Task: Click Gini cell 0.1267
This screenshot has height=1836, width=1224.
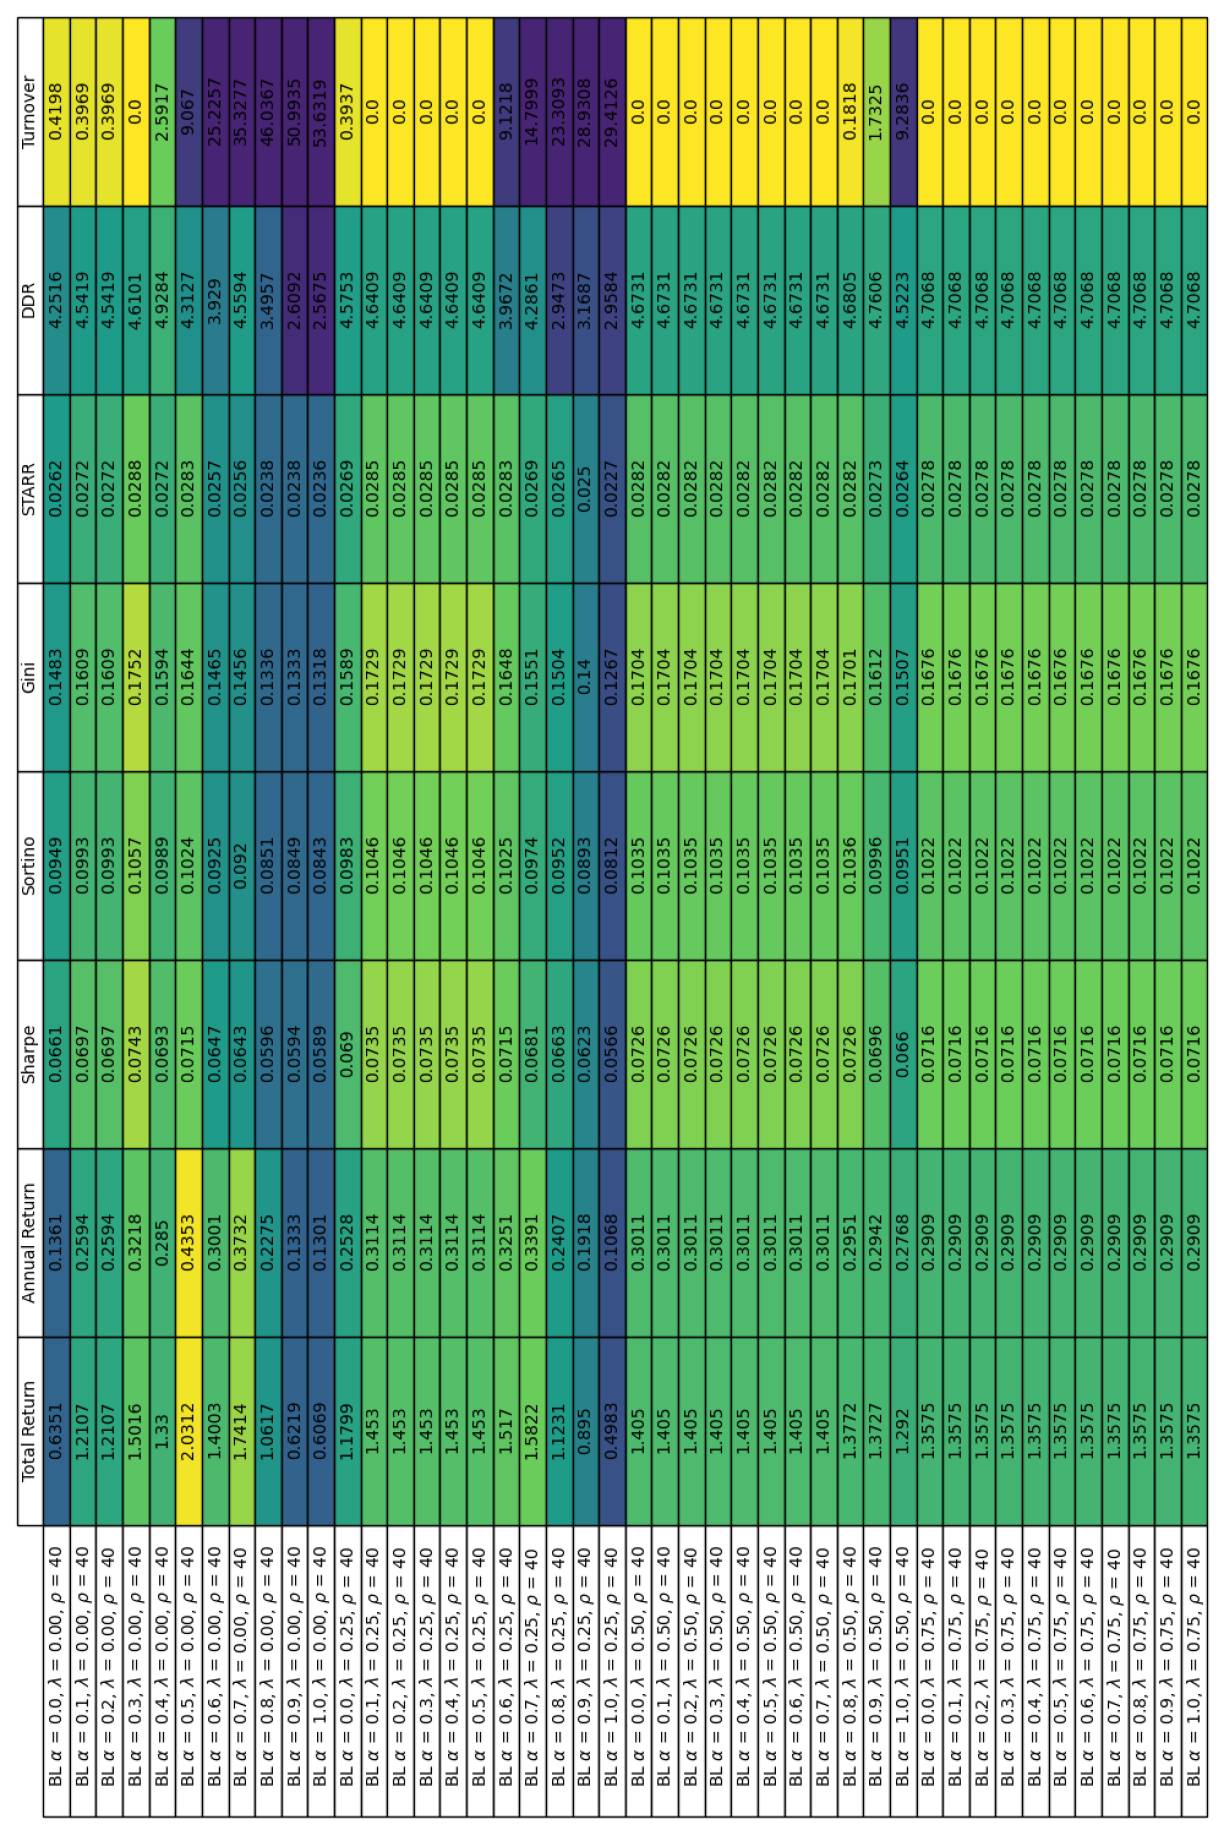Action: tap(613, 677)
